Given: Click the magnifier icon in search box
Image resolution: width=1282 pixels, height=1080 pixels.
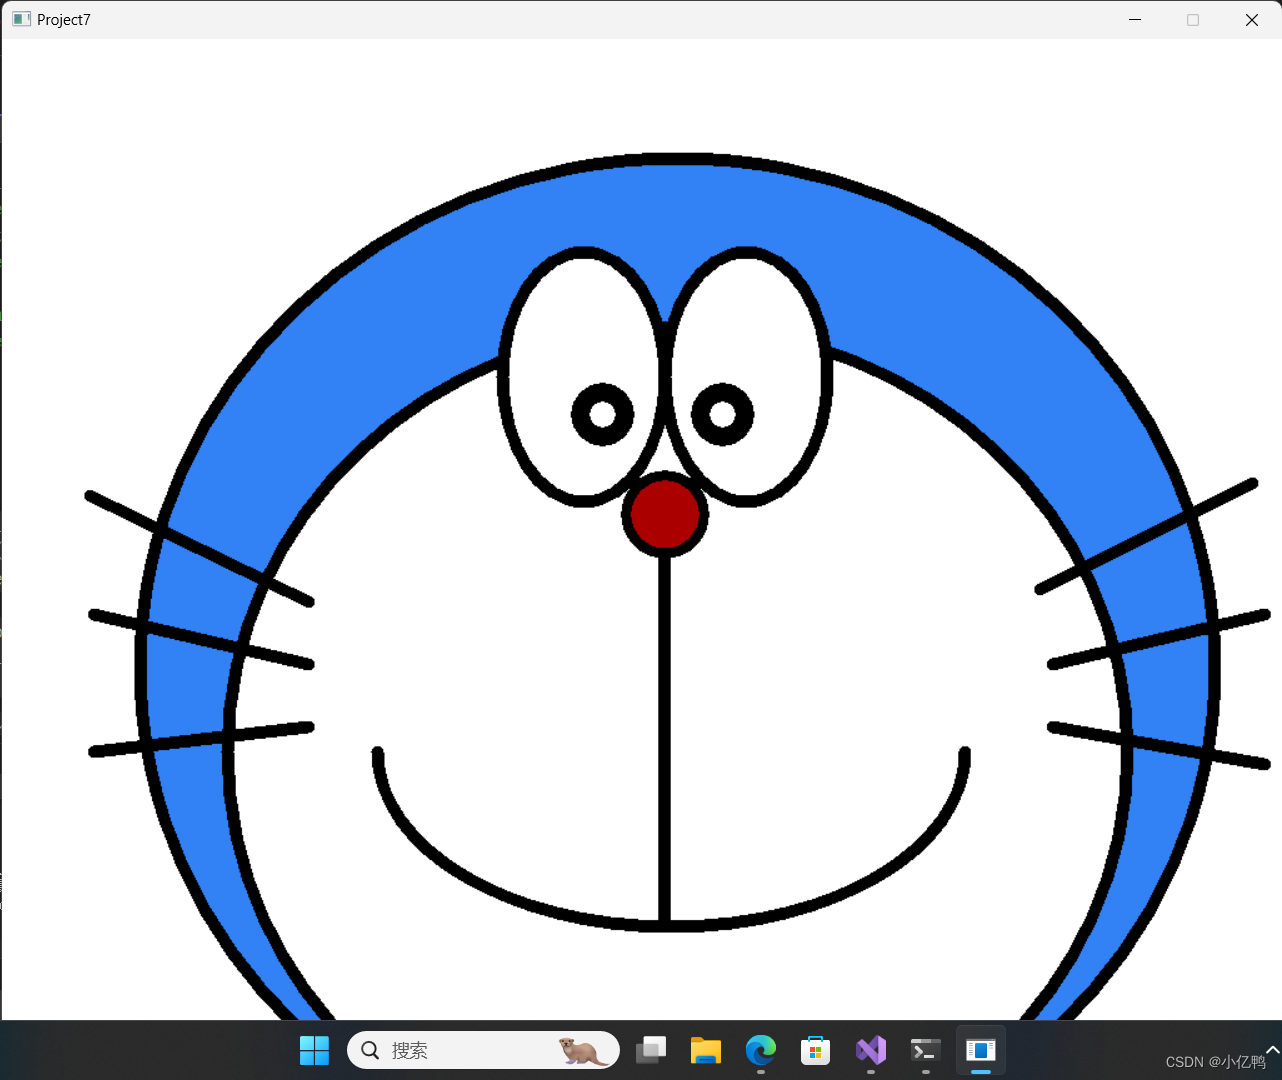Looking at the screenshot, I should [x=370, y=1050].
